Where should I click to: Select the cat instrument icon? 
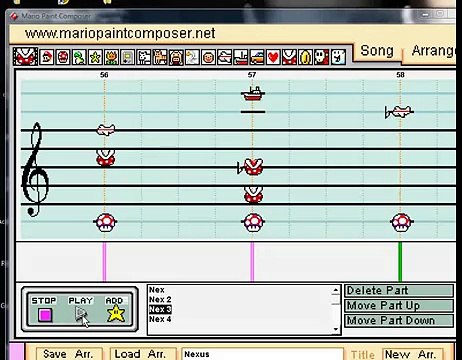click(160, 57)
